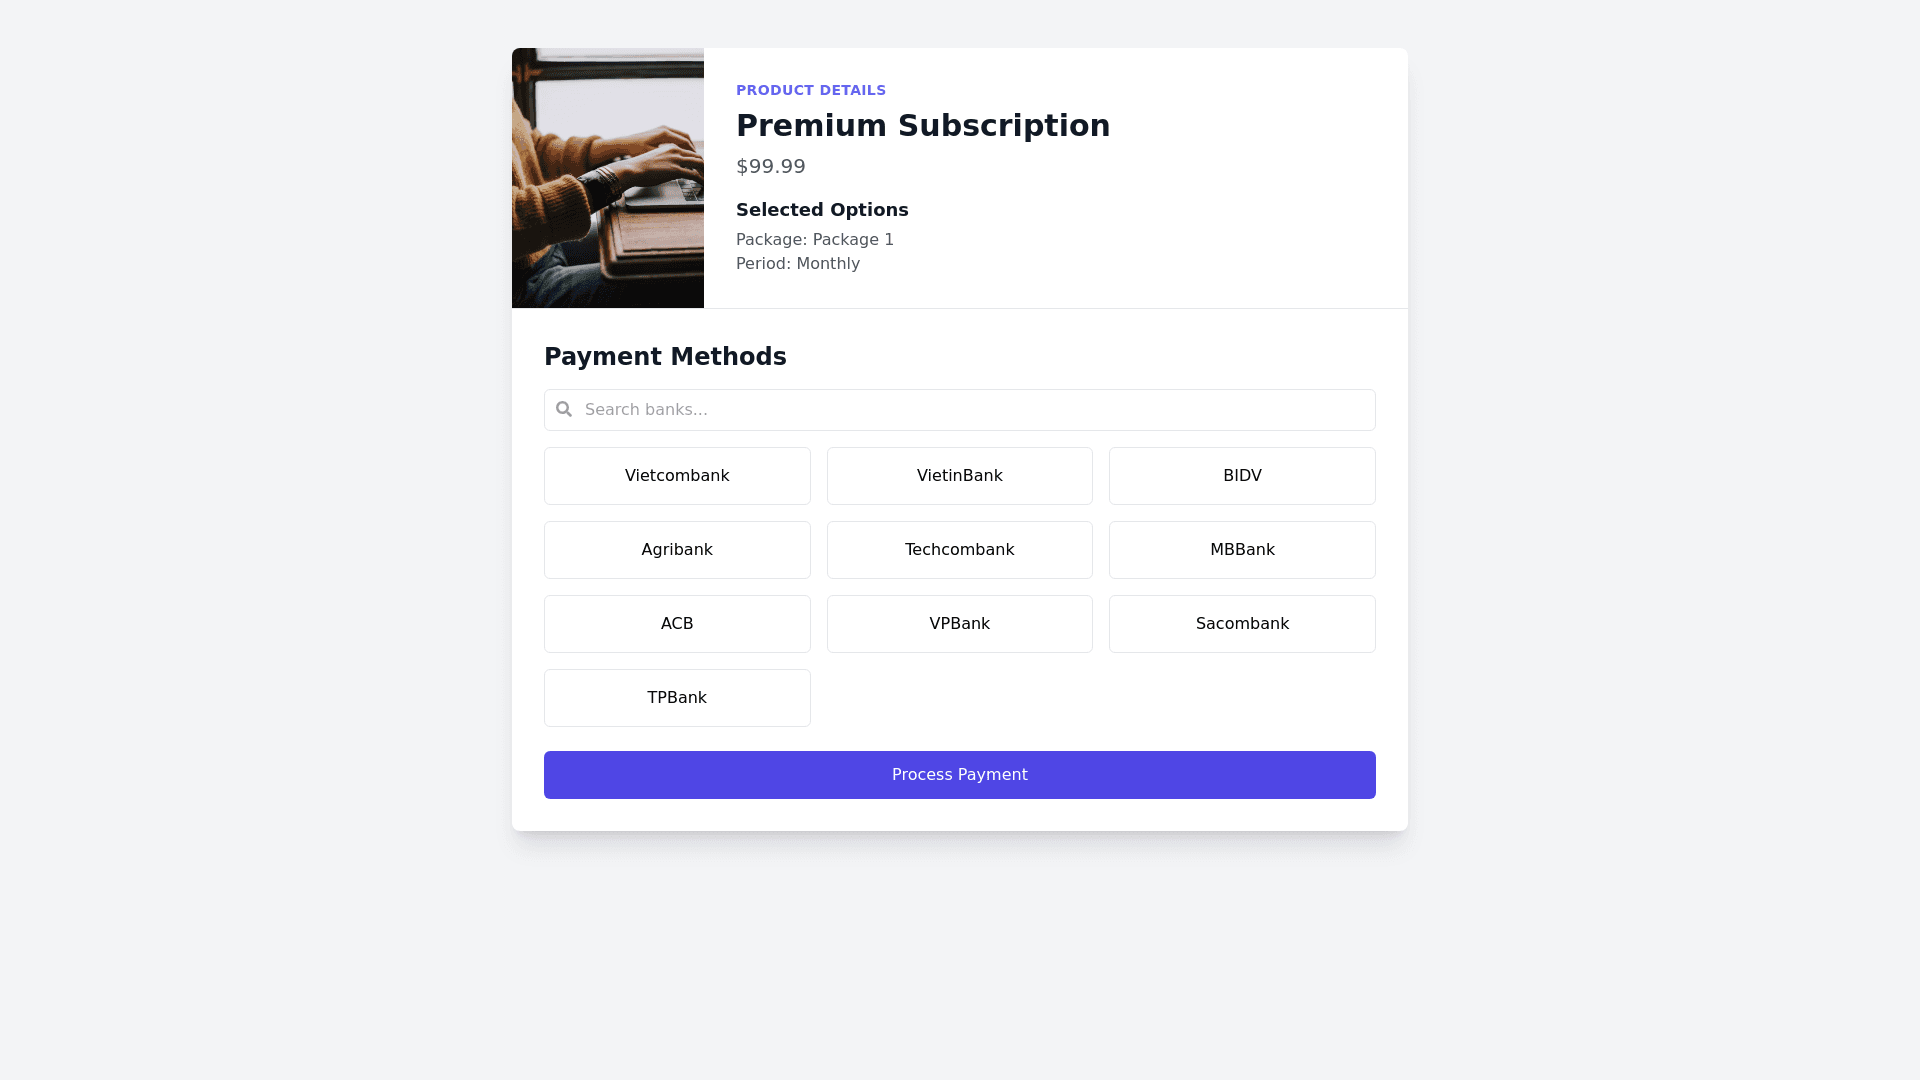The image size is (1920, 1080).
Task: Select the Techcombank option
Action: [959, 550]
